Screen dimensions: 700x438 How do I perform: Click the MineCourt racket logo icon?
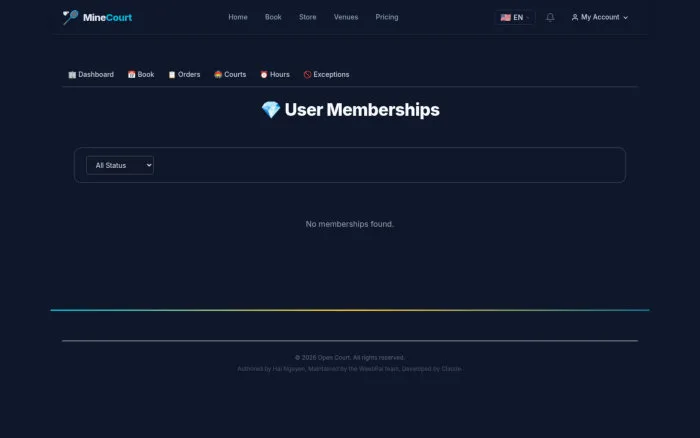coord(70,17)
